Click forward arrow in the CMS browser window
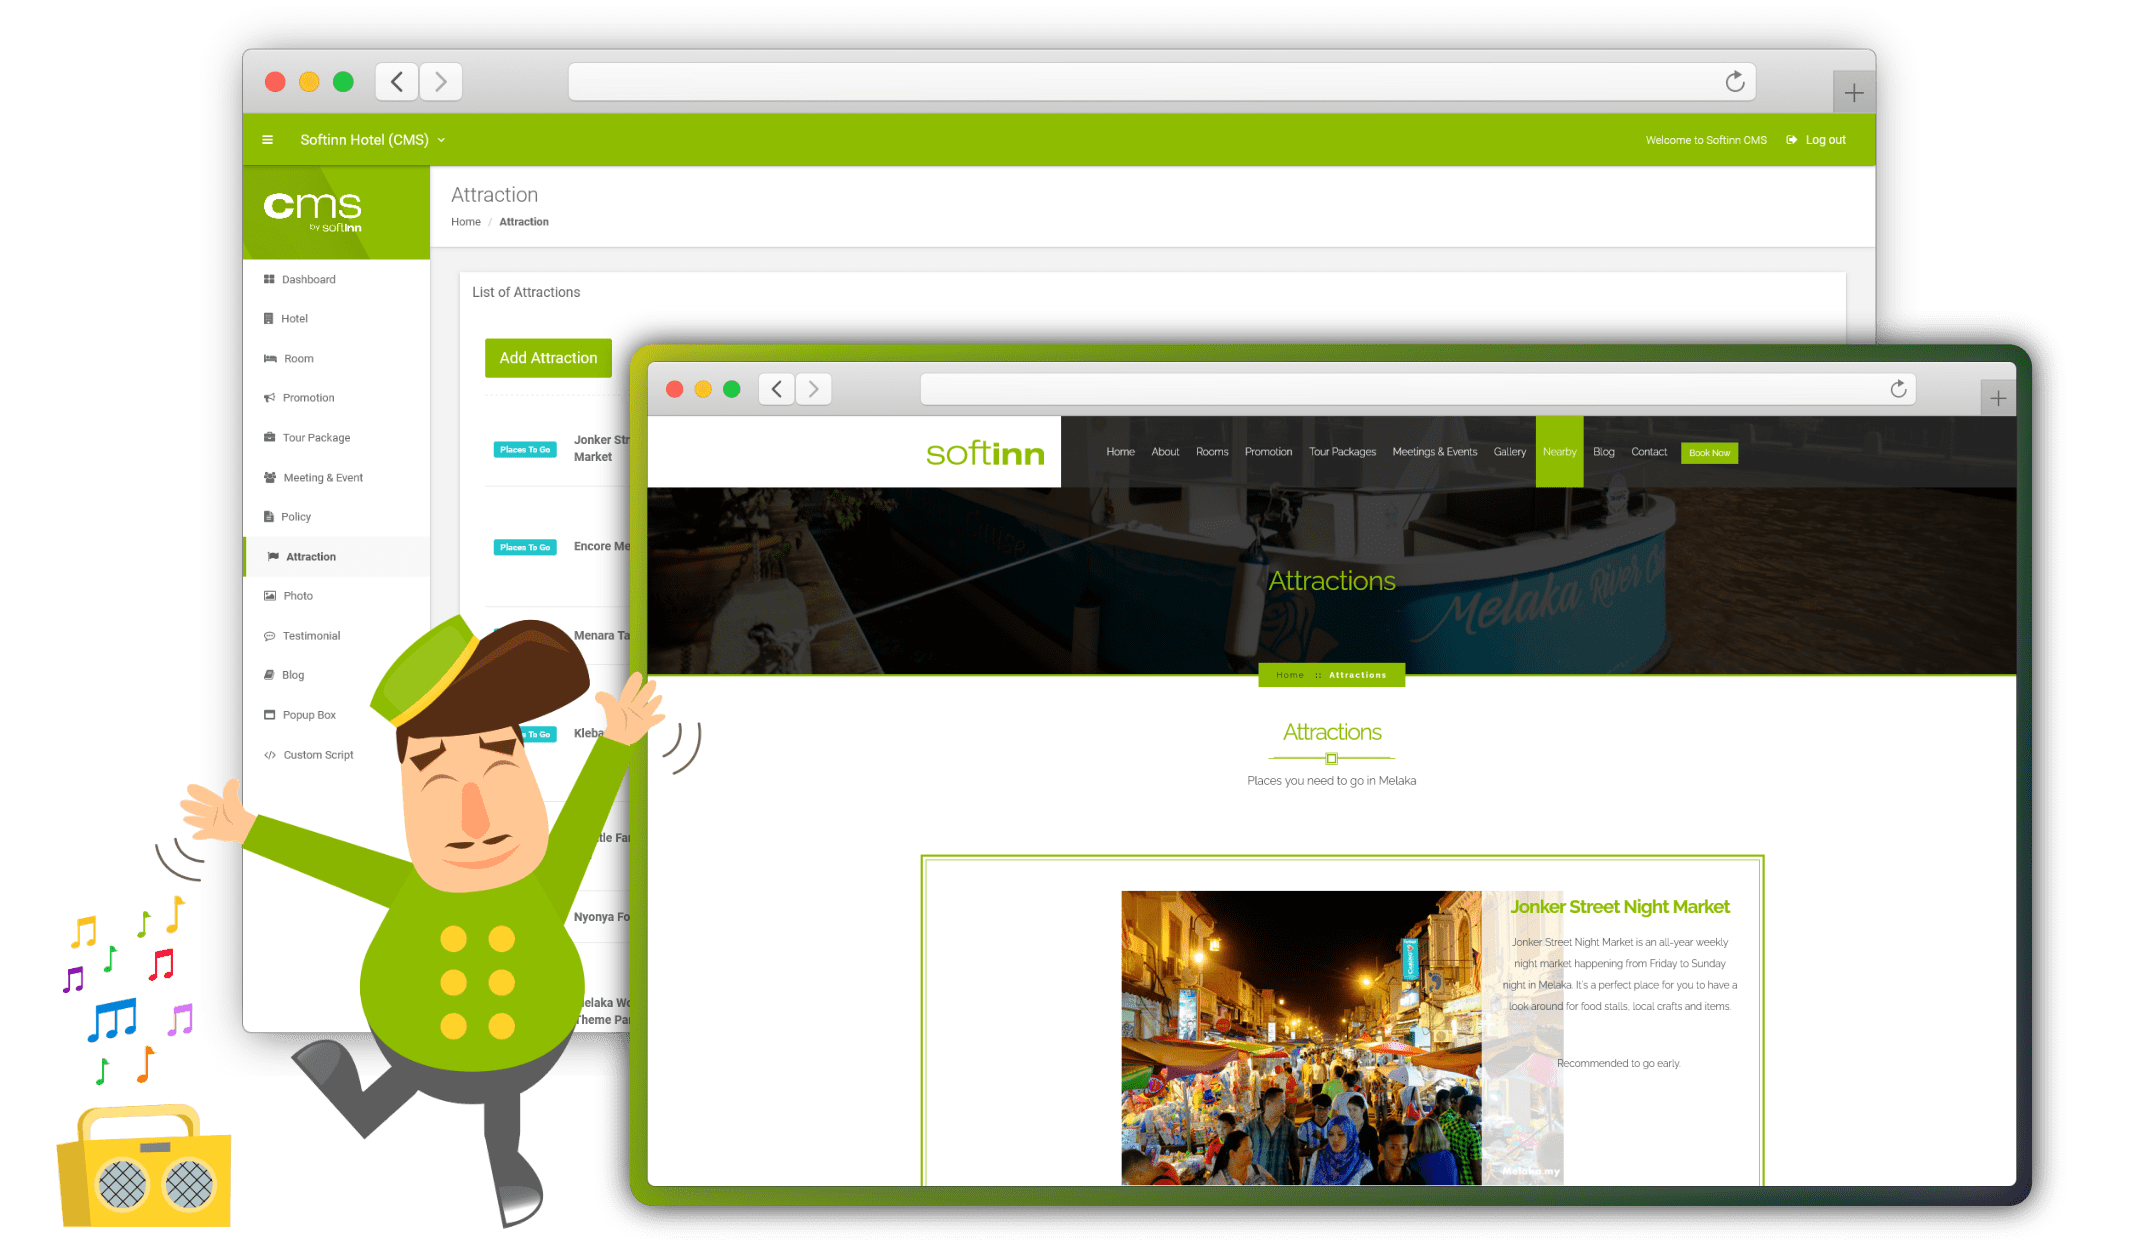This screenshot has width=2144, height=1250. [x=441, y=82]
